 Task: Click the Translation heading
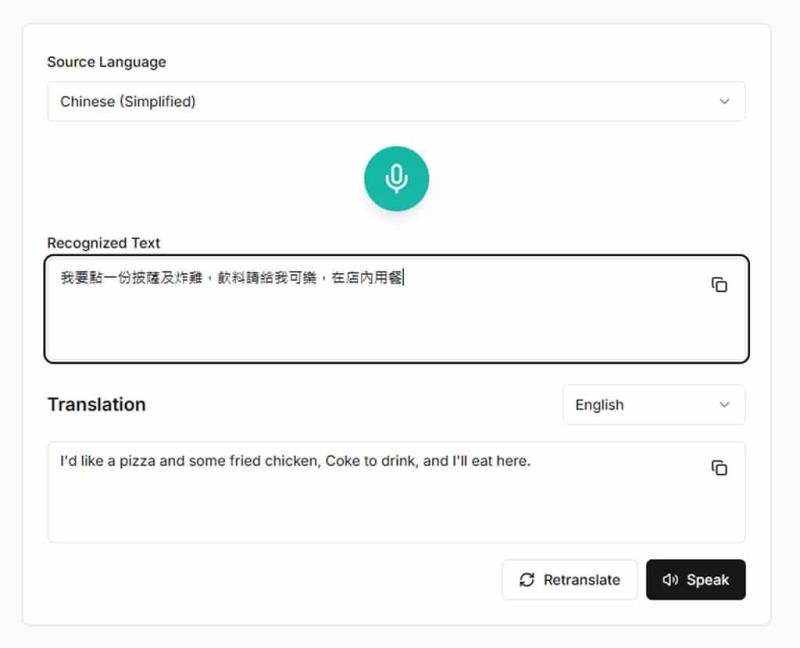tap(96, 405)
